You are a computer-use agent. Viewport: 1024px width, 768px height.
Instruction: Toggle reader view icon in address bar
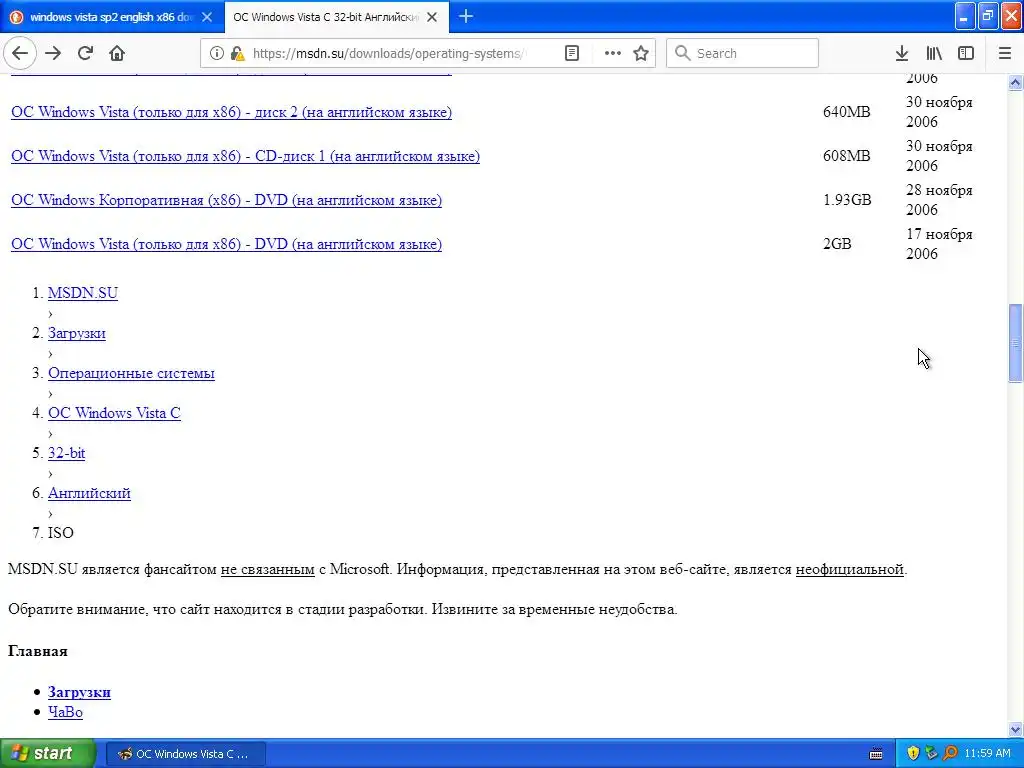pyautogui.click(x=571, y=54)
